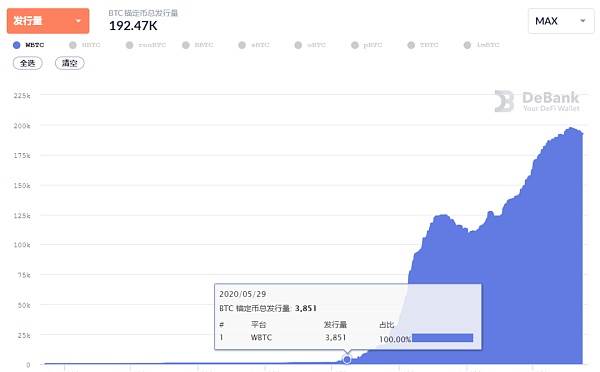
Task: Click the DeBank logo watermark
Action: click(537, 101)
